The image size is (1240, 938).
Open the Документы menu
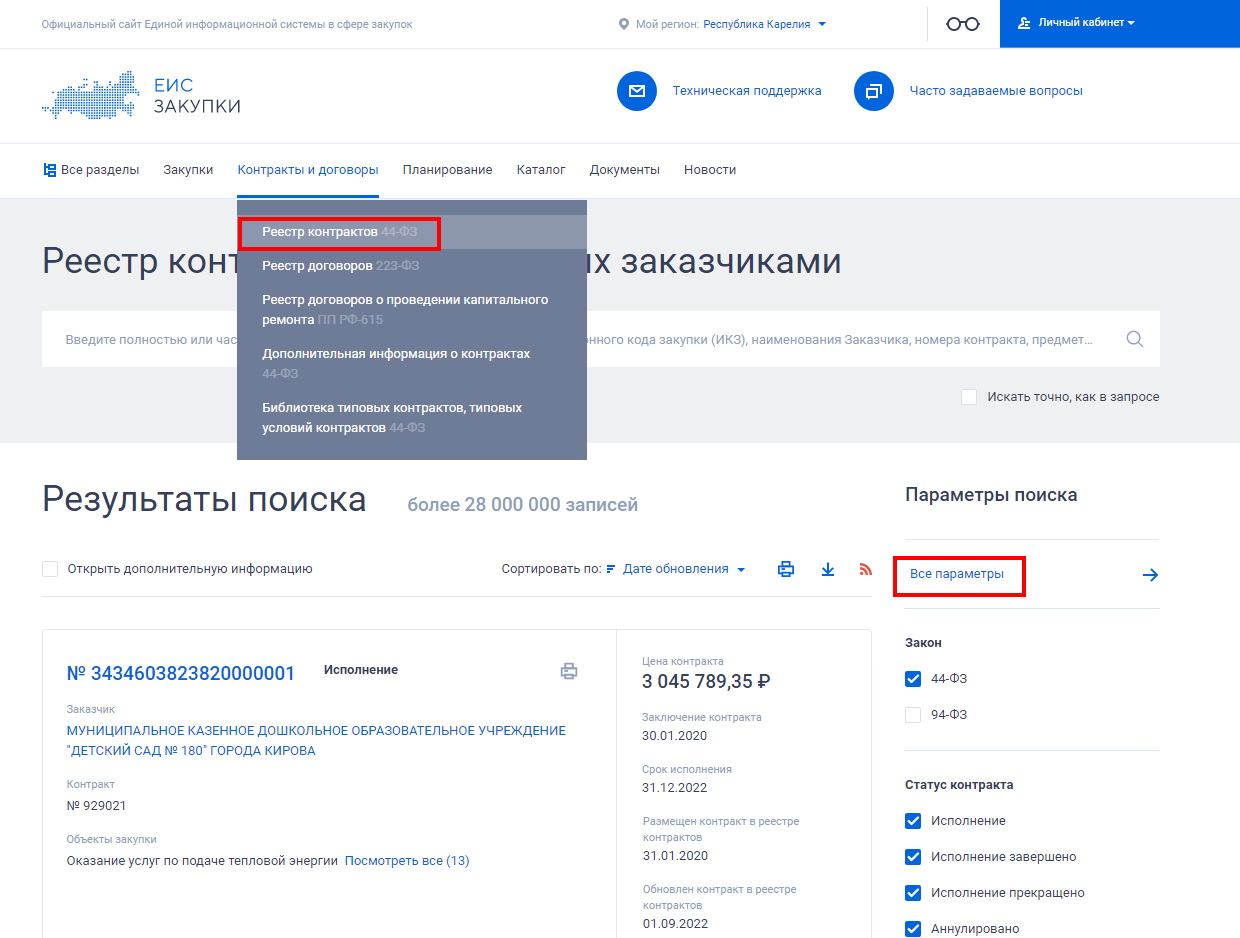click(625, 170)
